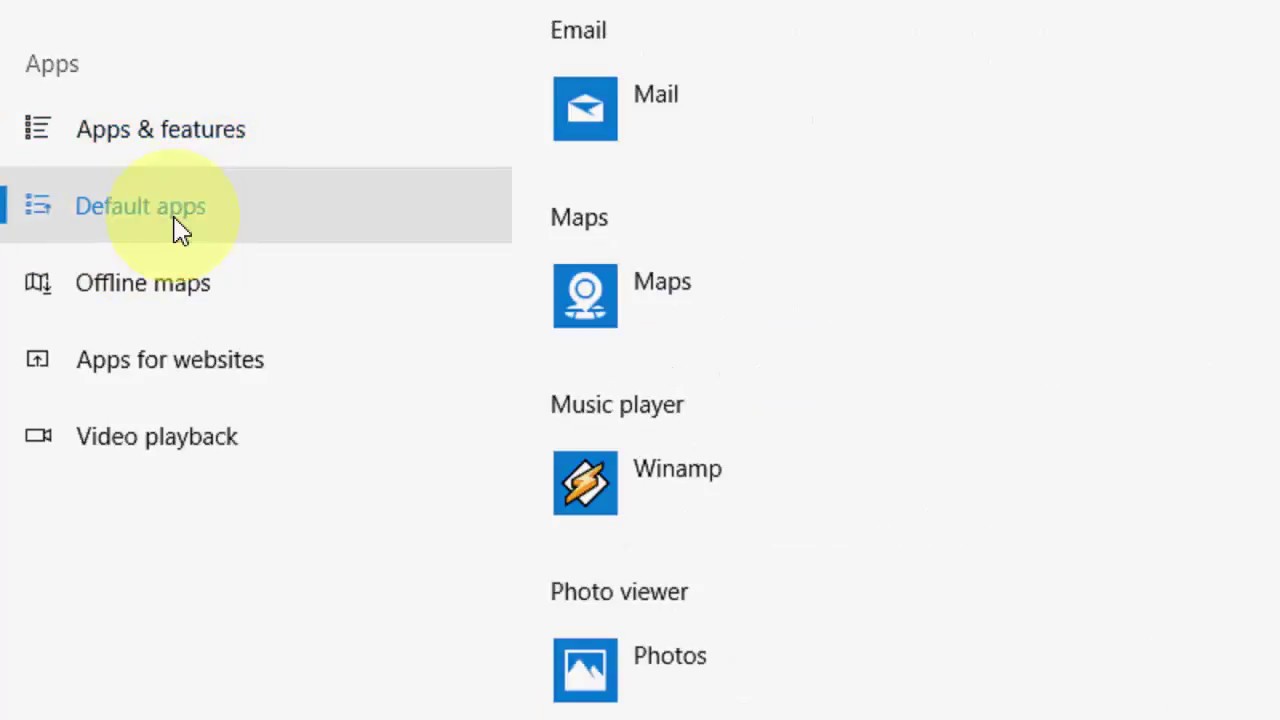Click the Mail app icon
Screen dimensions: 1280x720
[585, 108]
